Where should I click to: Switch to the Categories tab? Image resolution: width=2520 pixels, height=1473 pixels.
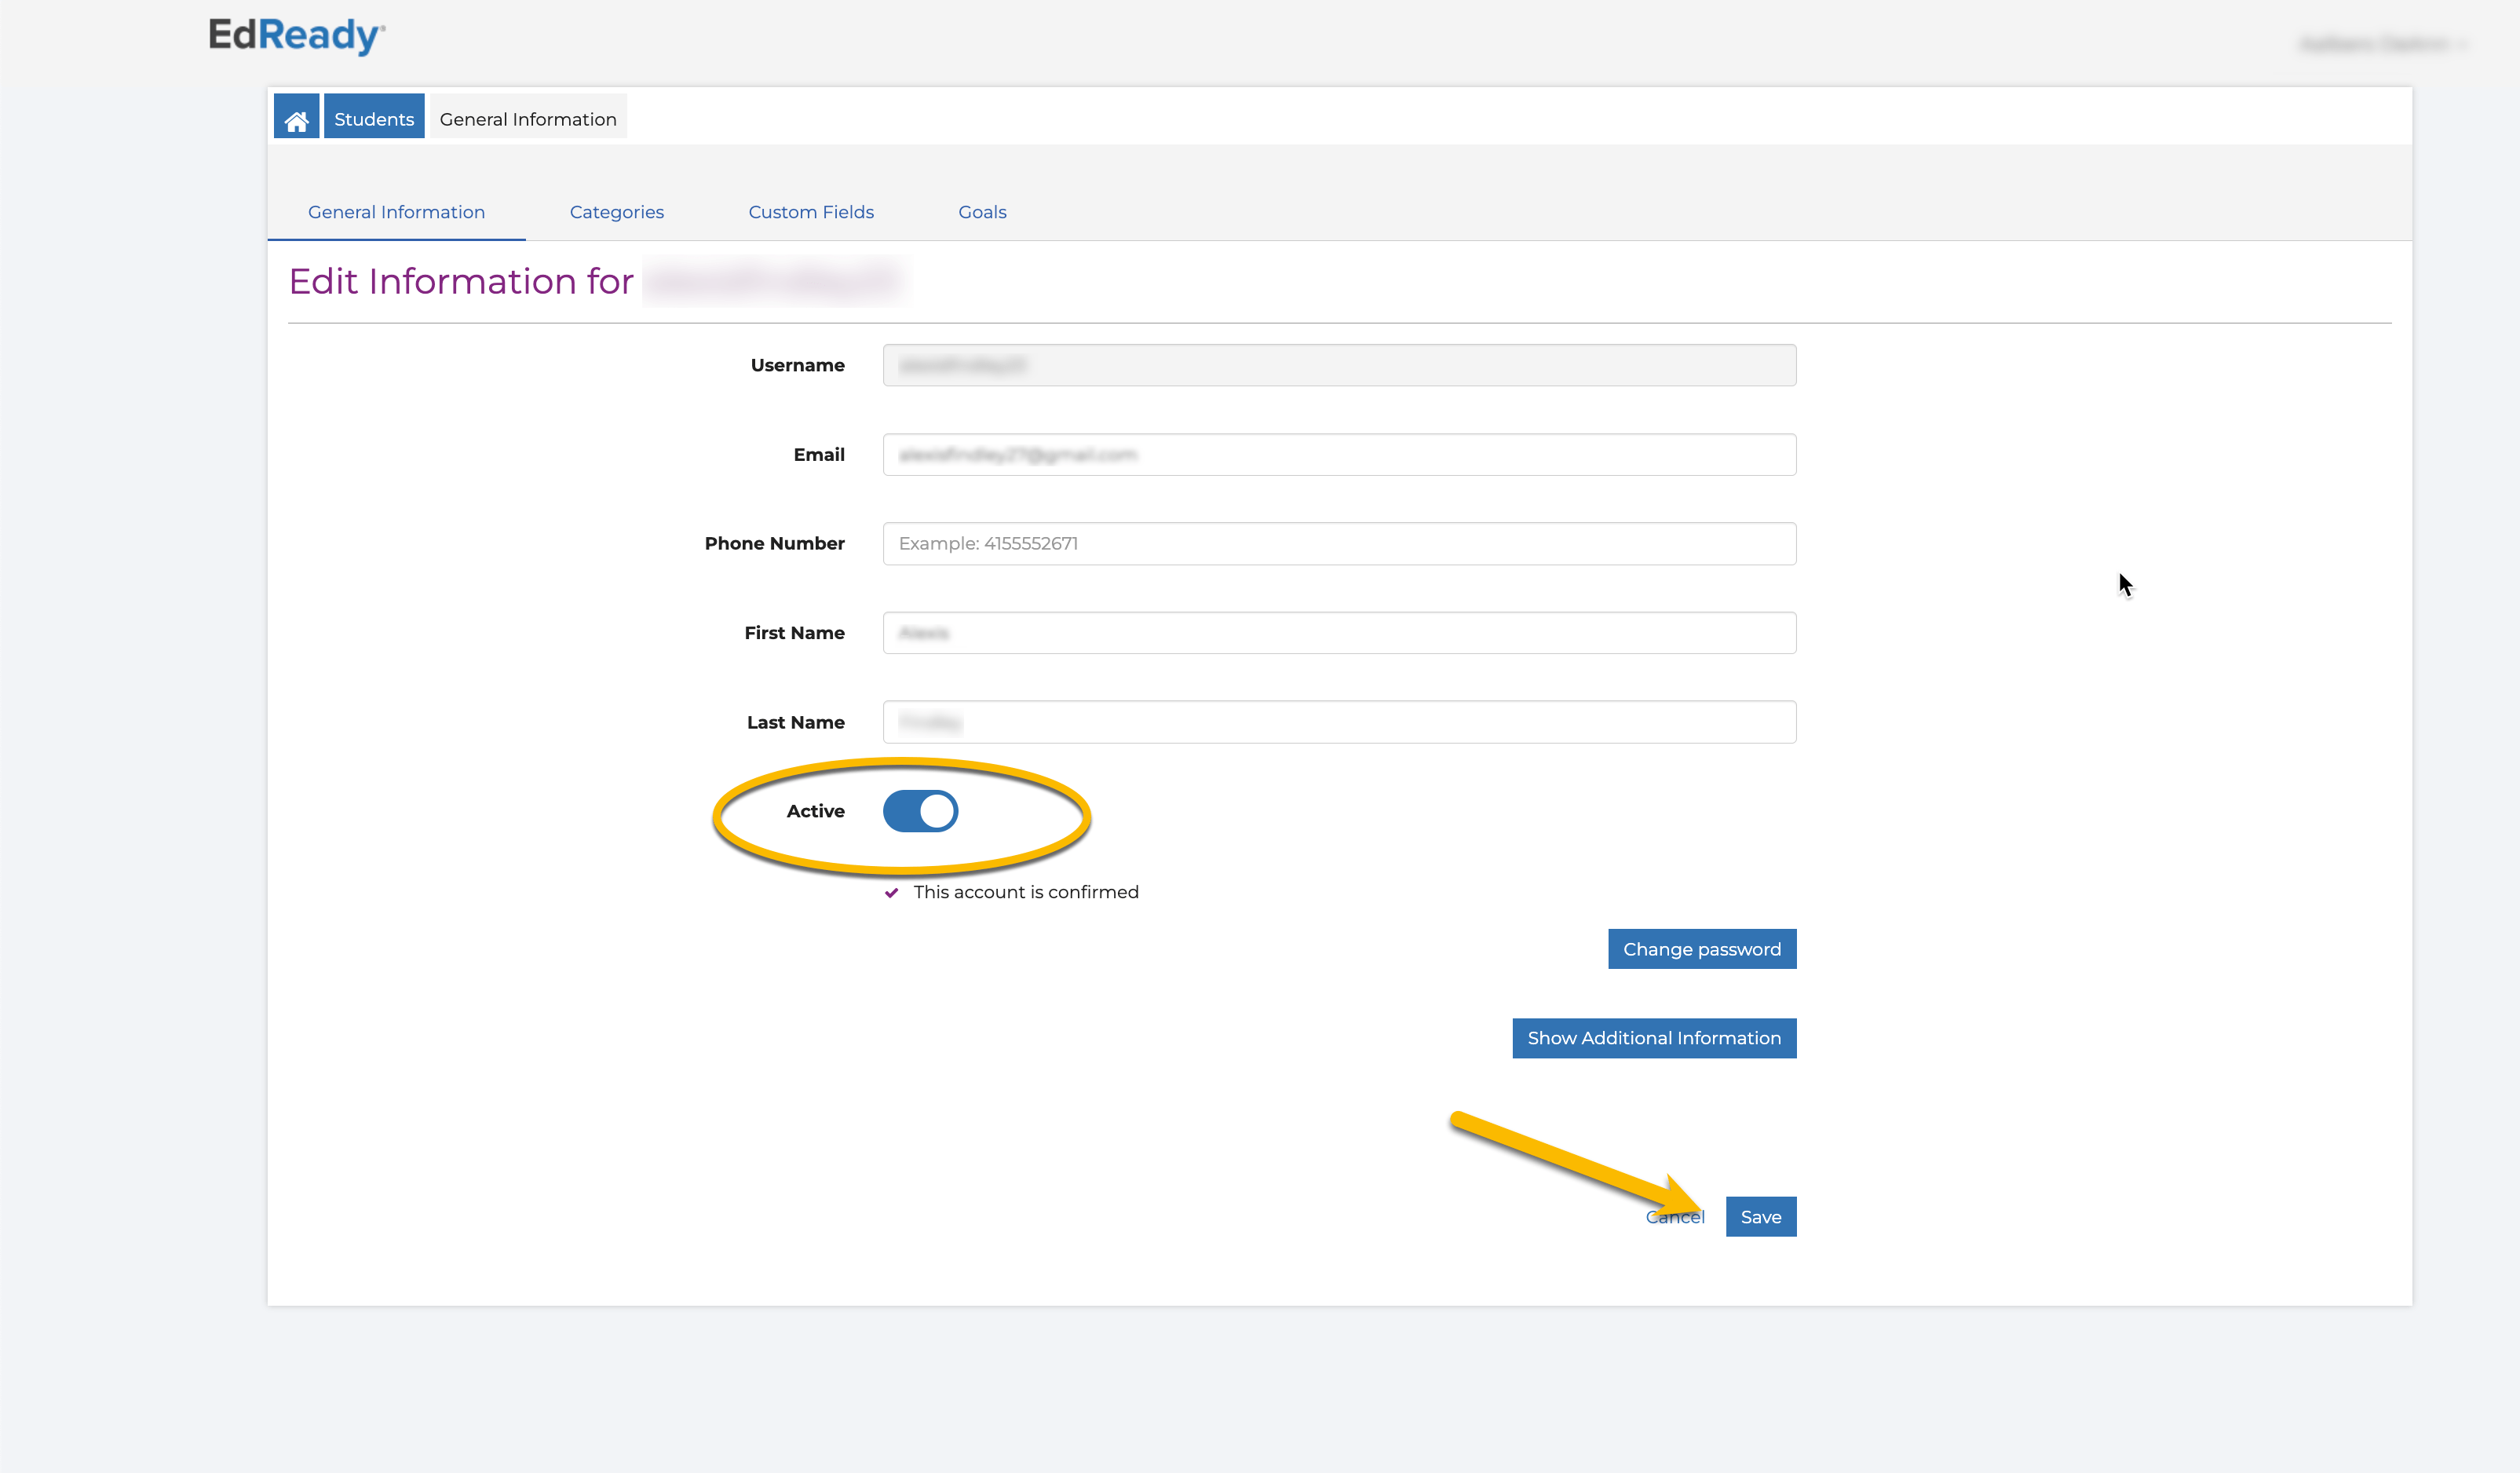coord(616,212)
